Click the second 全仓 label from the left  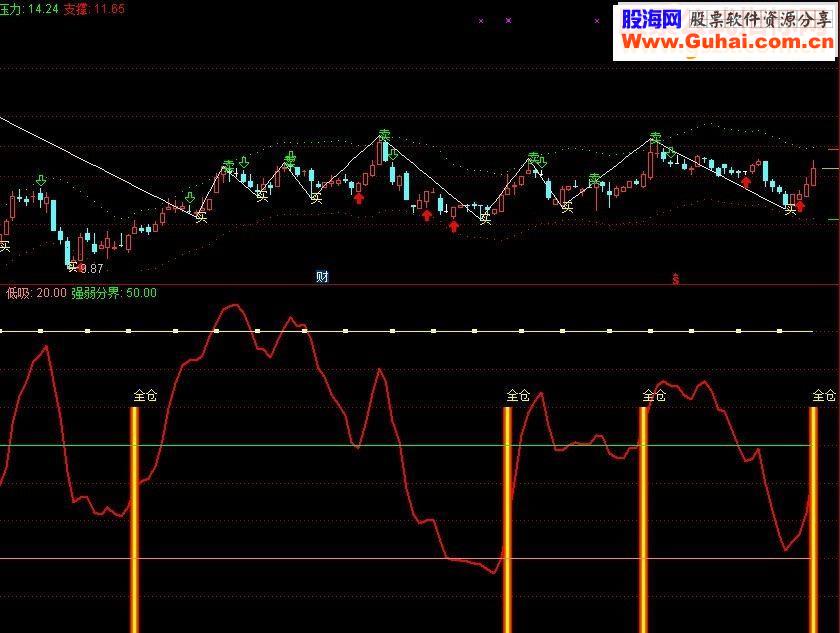(518, 396)
